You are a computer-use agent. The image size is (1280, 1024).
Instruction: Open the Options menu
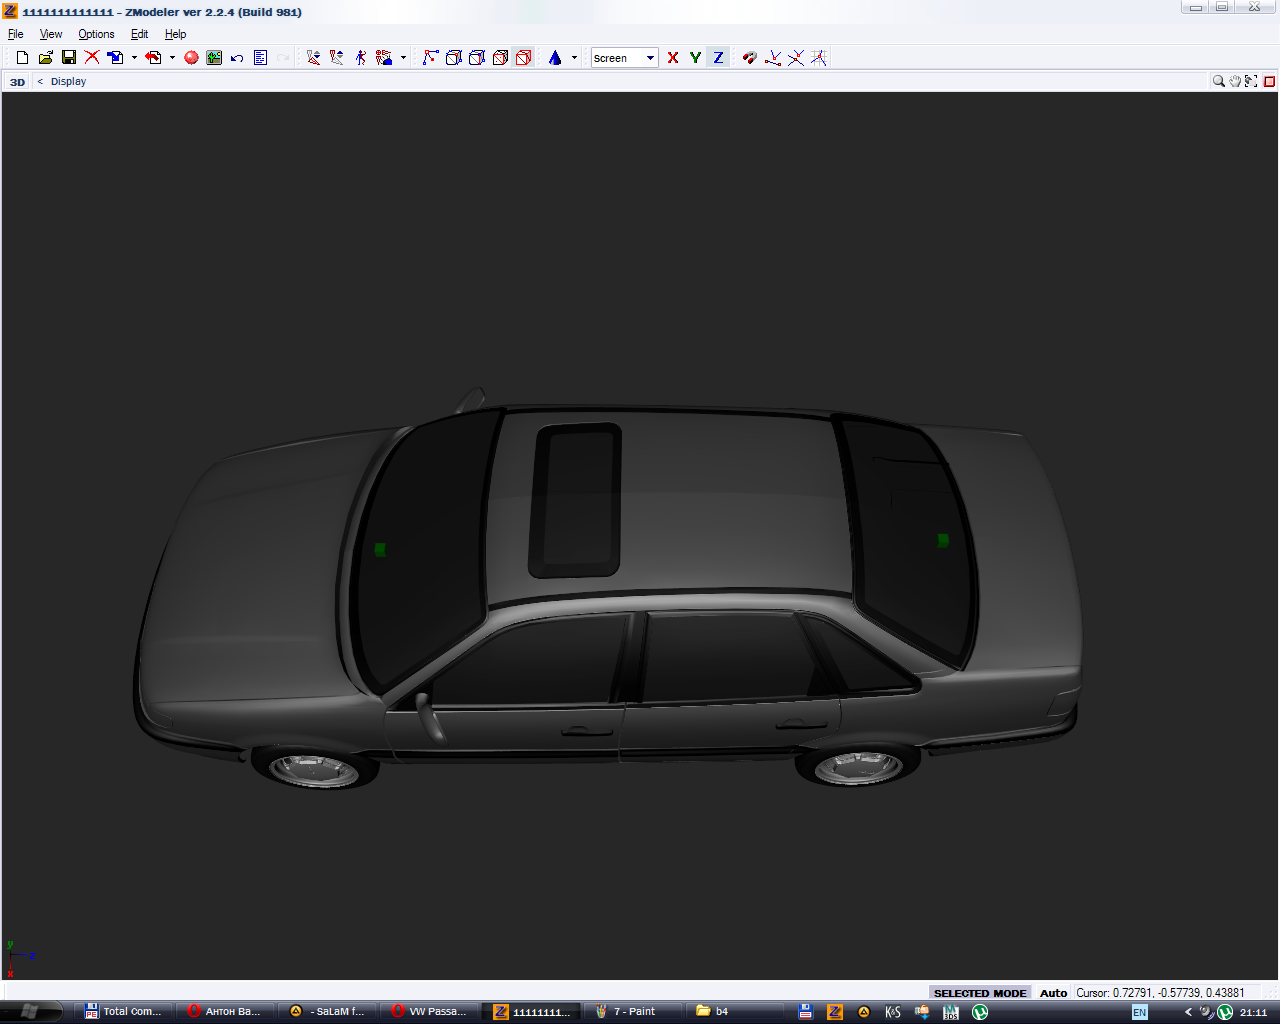point(96,34)
